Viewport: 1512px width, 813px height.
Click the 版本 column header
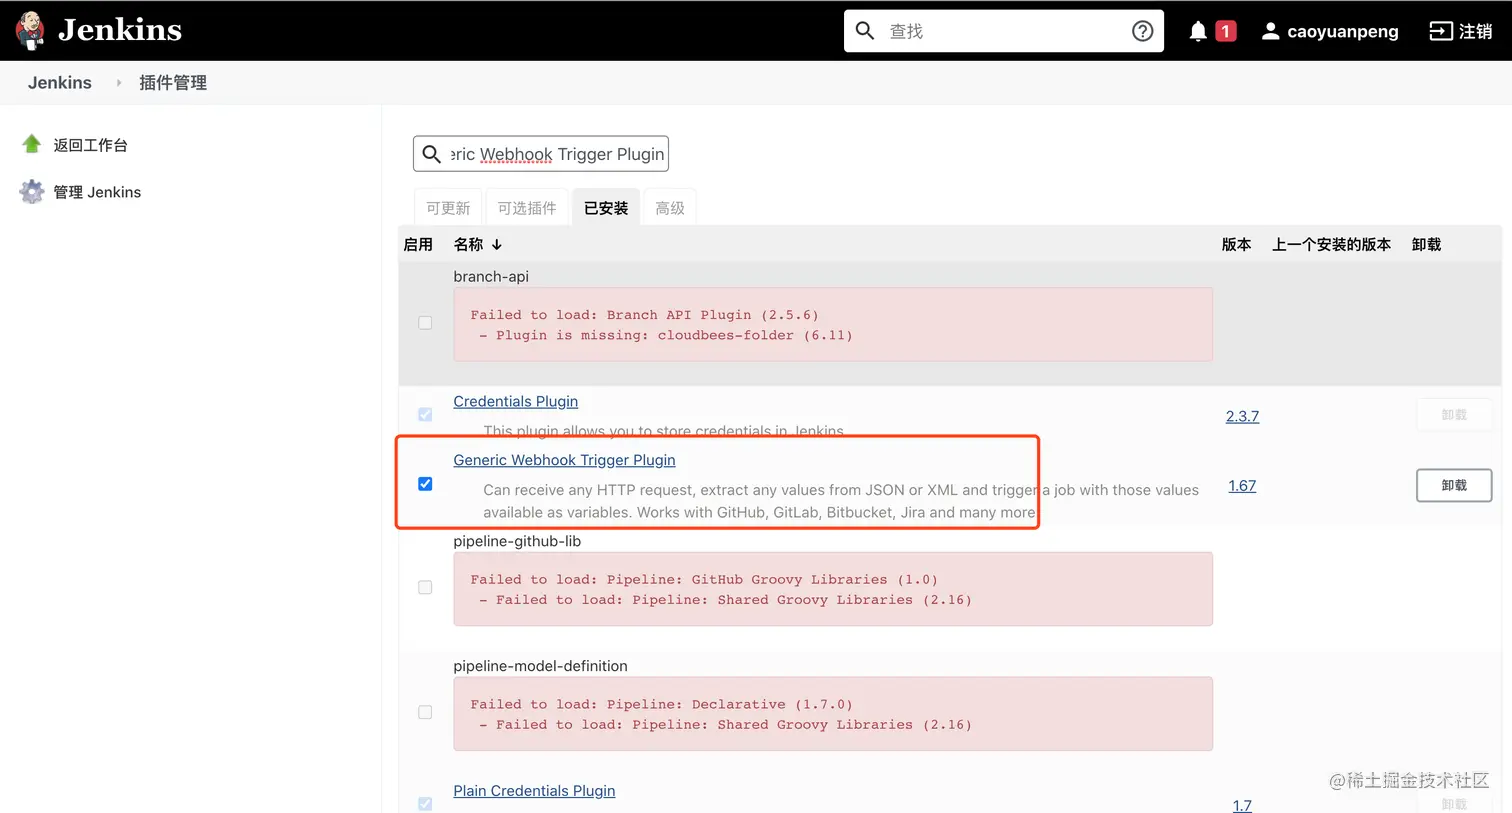[1236, 244]
